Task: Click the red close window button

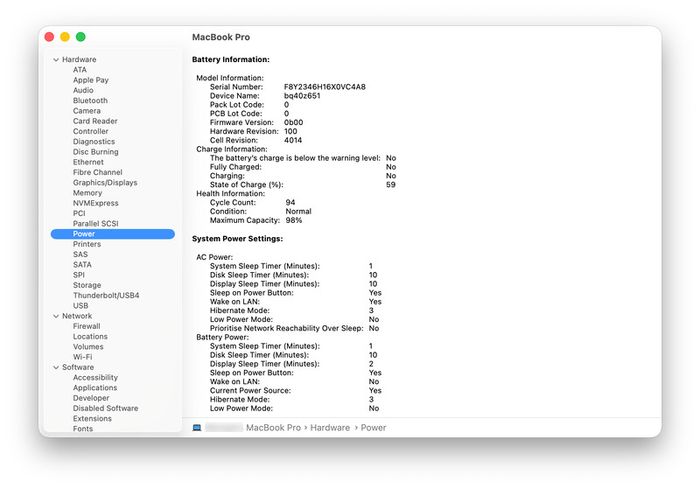Action: click(x=50, y=37)
